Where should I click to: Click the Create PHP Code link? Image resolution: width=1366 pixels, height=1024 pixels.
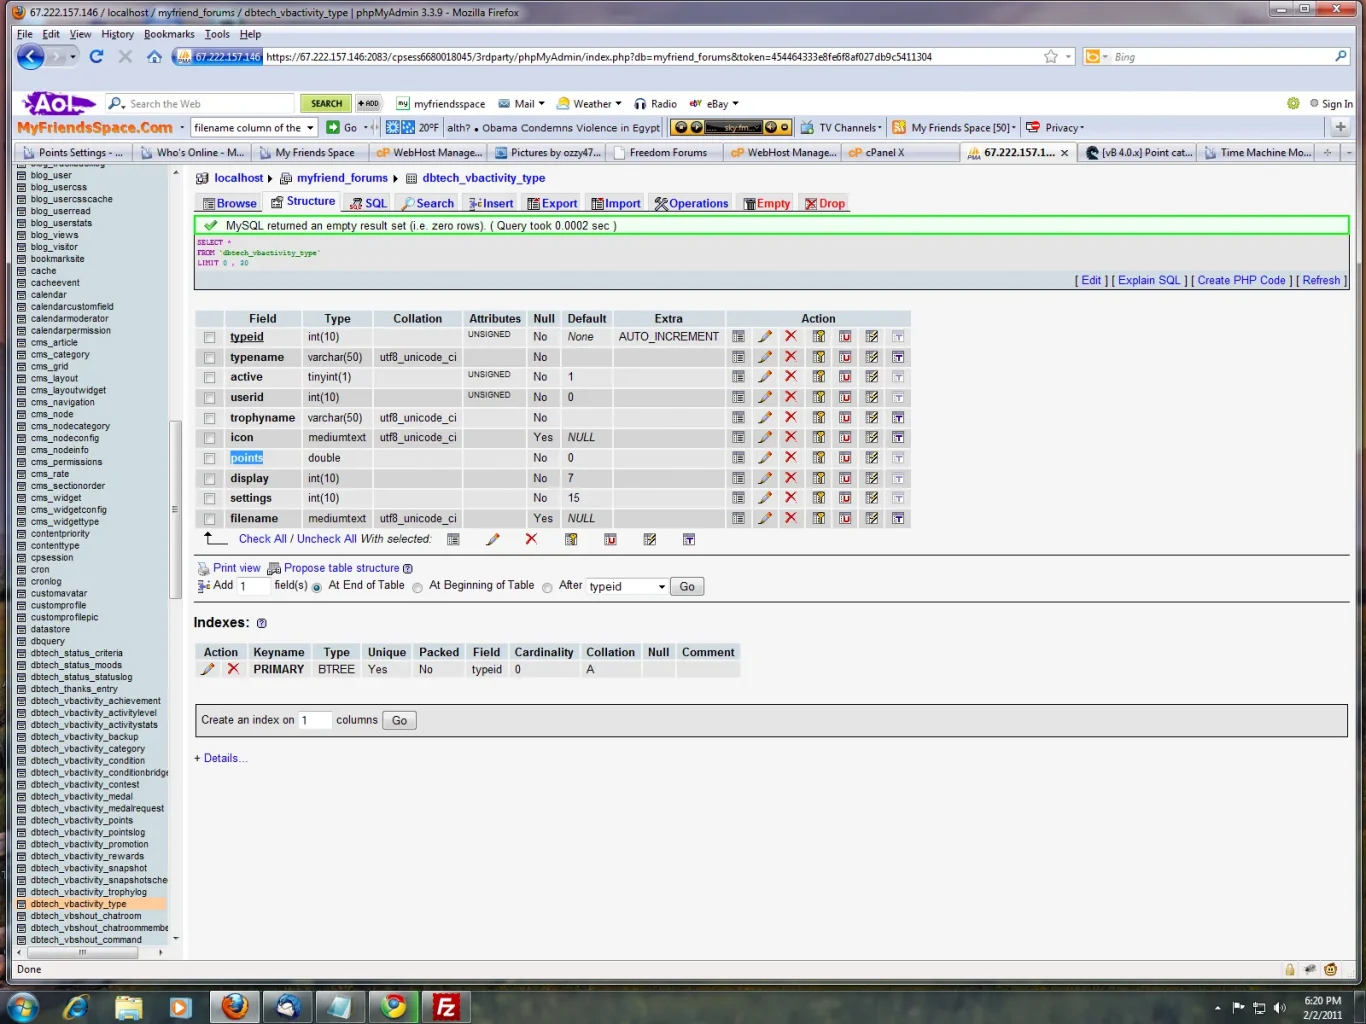click(x=1241, y=281)
